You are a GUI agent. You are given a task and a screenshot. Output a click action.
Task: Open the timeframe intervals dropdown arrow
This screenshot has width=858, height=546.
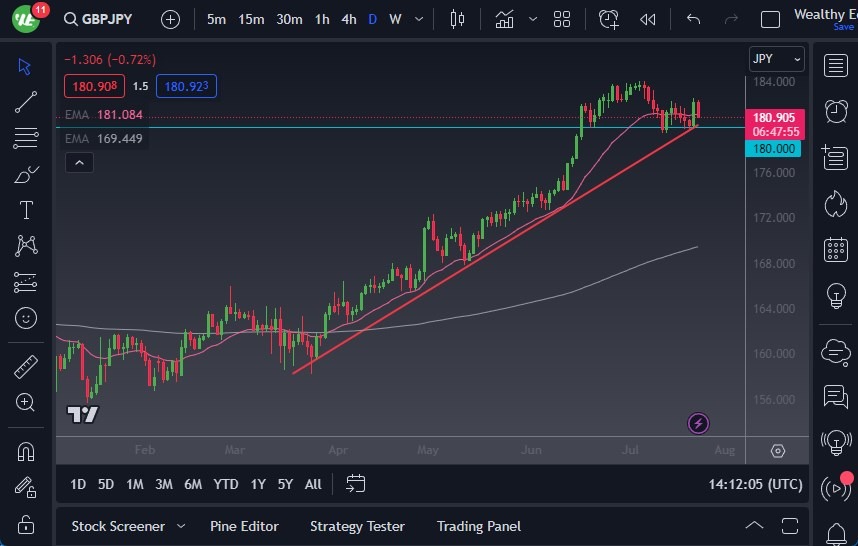pyautogui.click(x=418, y=19)
